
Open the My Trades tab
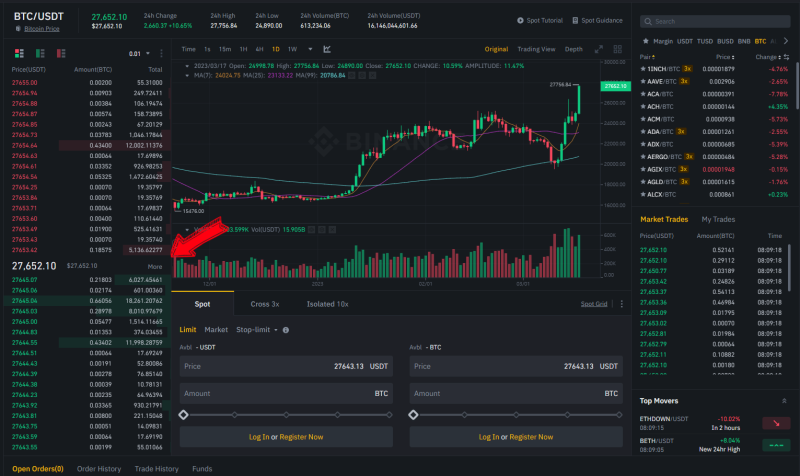(x=718, y=219)
